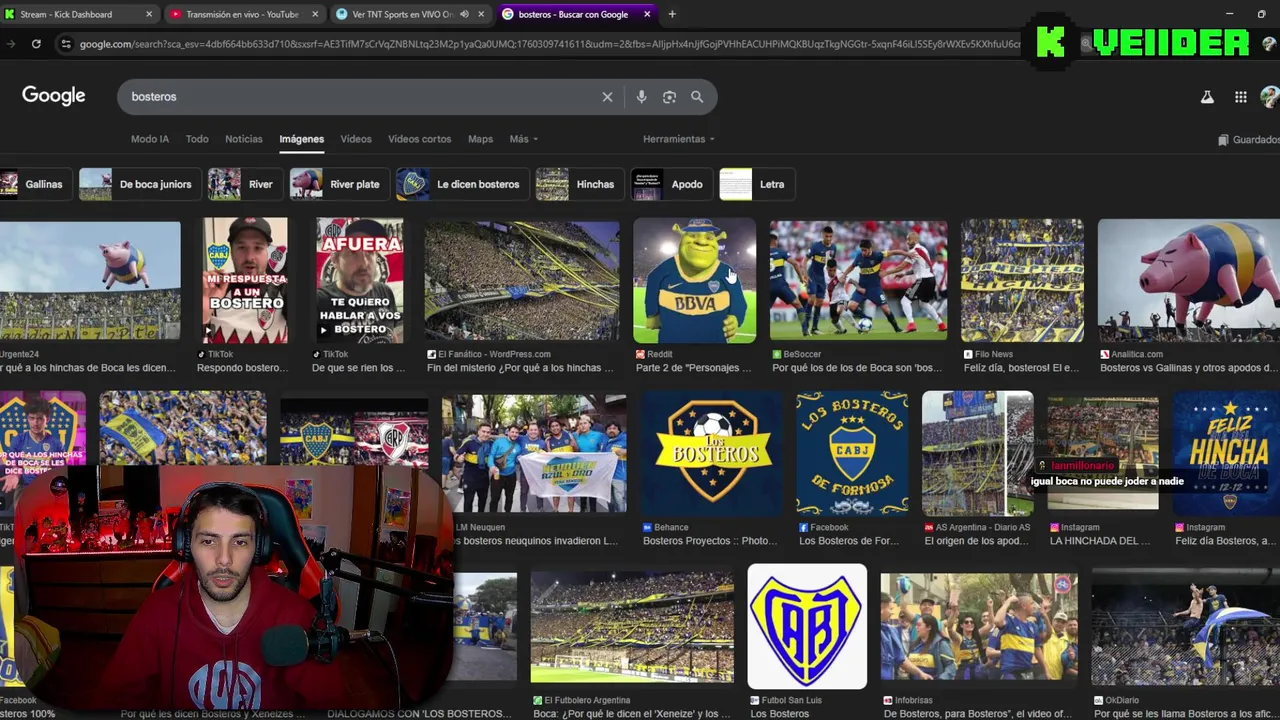Filter by Apodo suggestion chip
Viewport: 1280px width, 720px height.
671,184
